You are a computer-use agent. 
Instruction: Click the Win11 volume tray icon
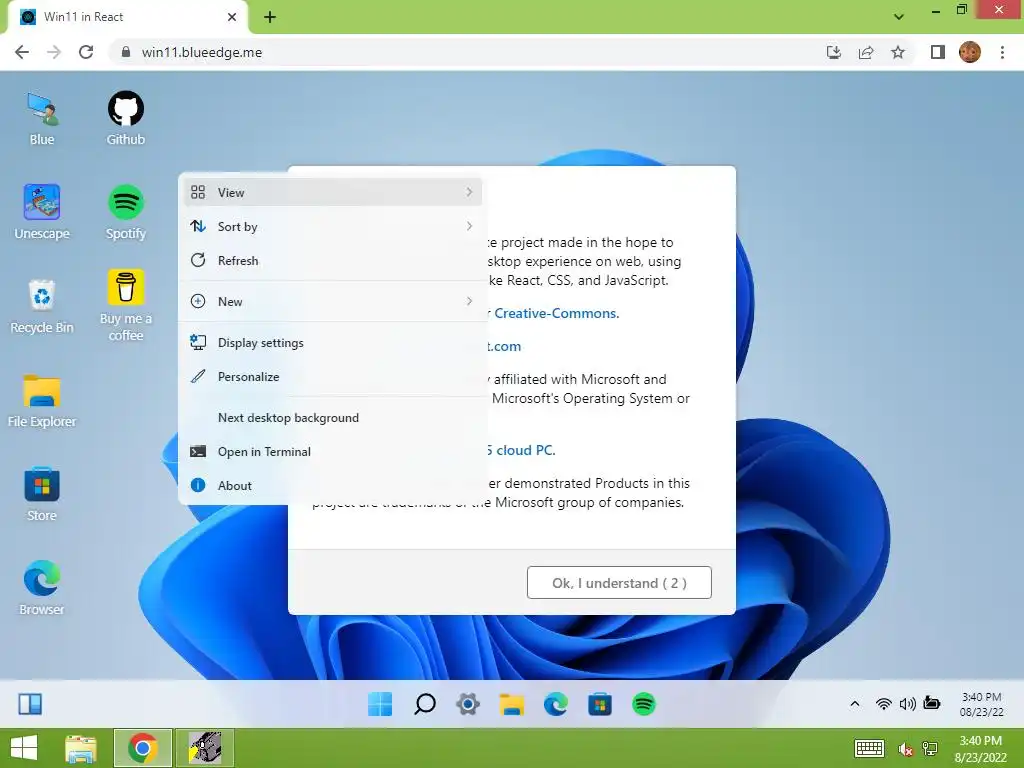pos(907,703)
